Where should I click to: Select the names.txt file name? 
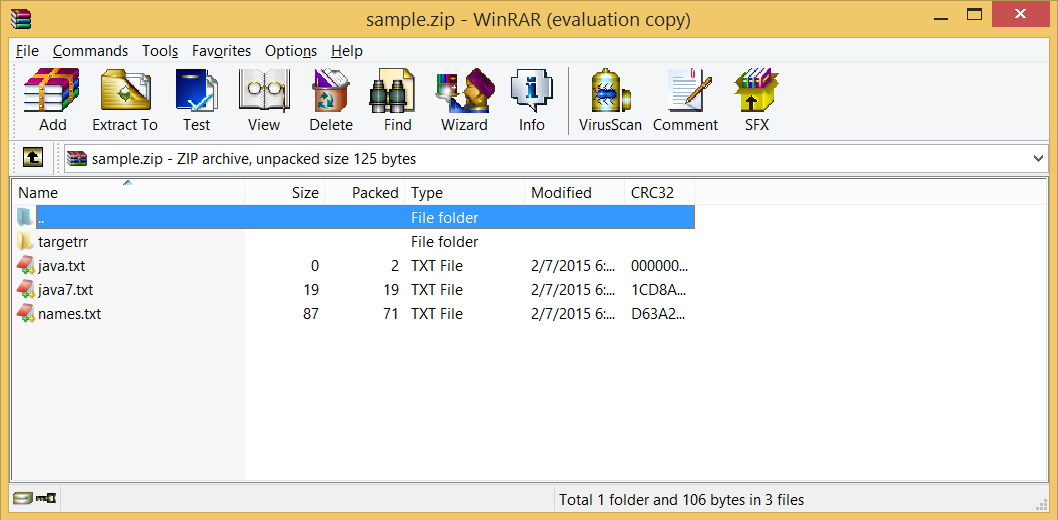coord(69,314)
